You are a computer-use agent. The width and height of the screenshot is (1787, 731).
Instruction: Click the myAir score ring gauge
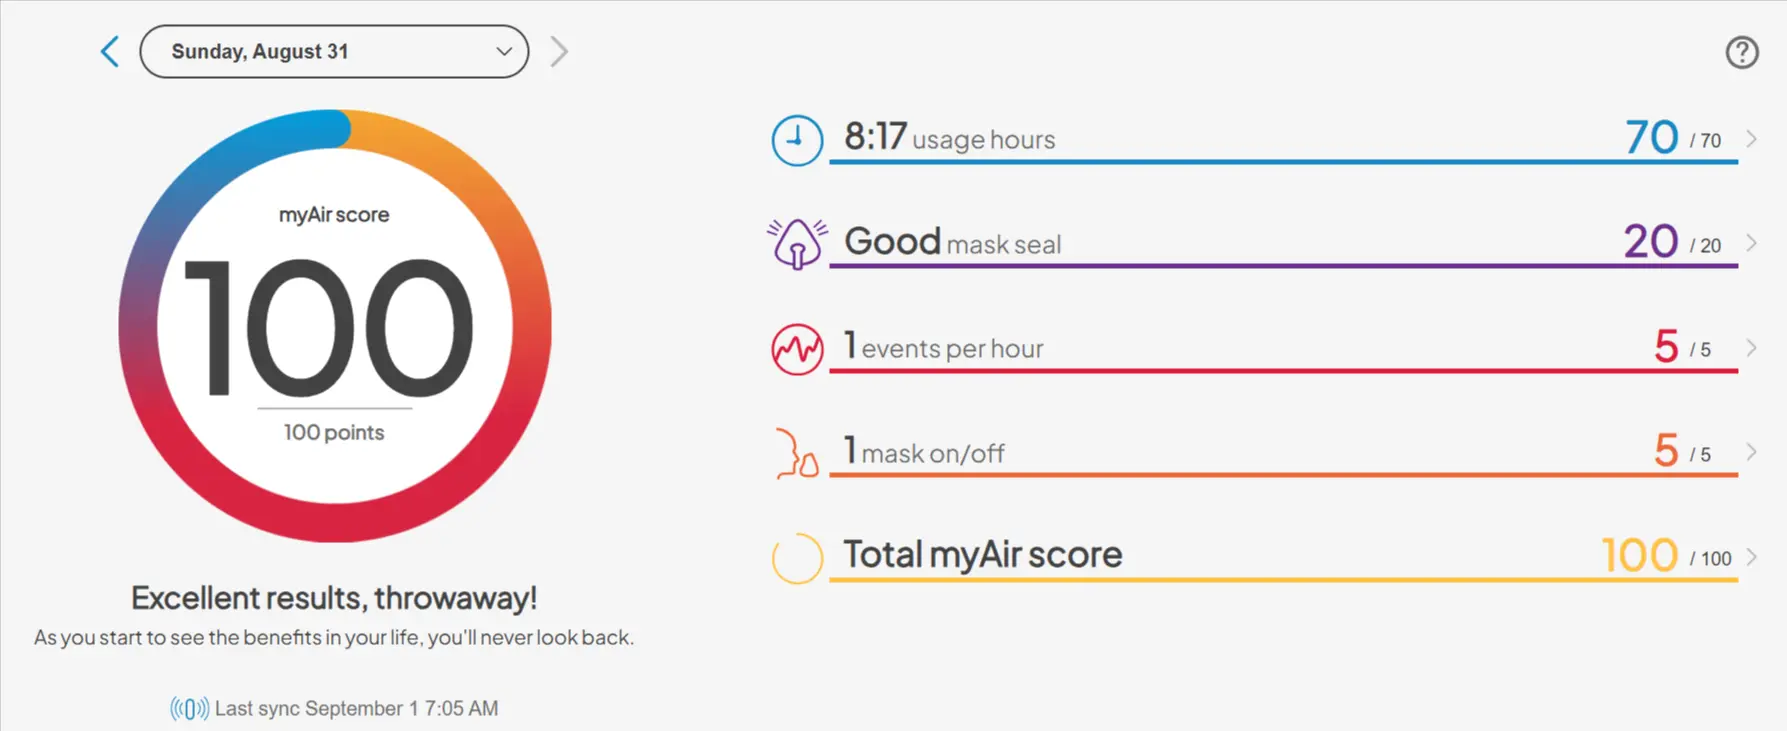(x=334, y=326)
